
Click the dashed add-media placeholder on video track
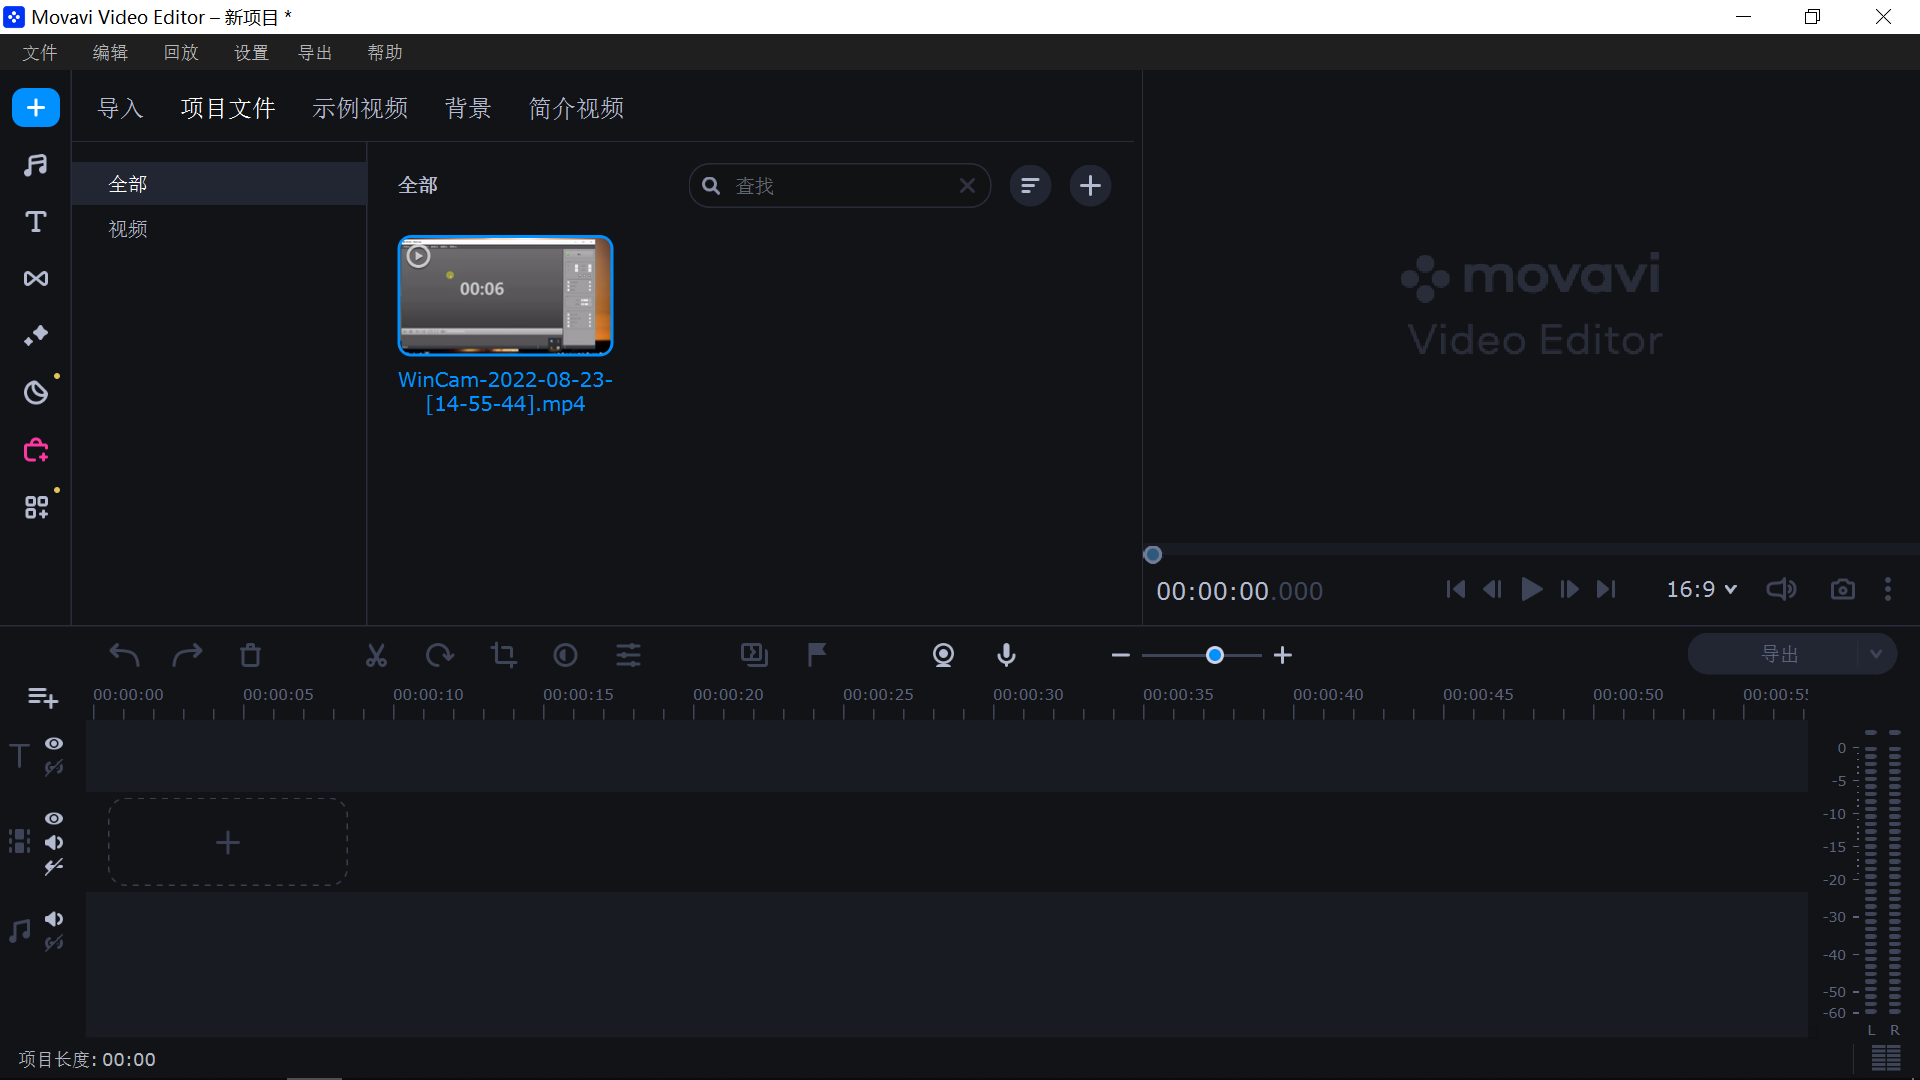tap(228, 842)
